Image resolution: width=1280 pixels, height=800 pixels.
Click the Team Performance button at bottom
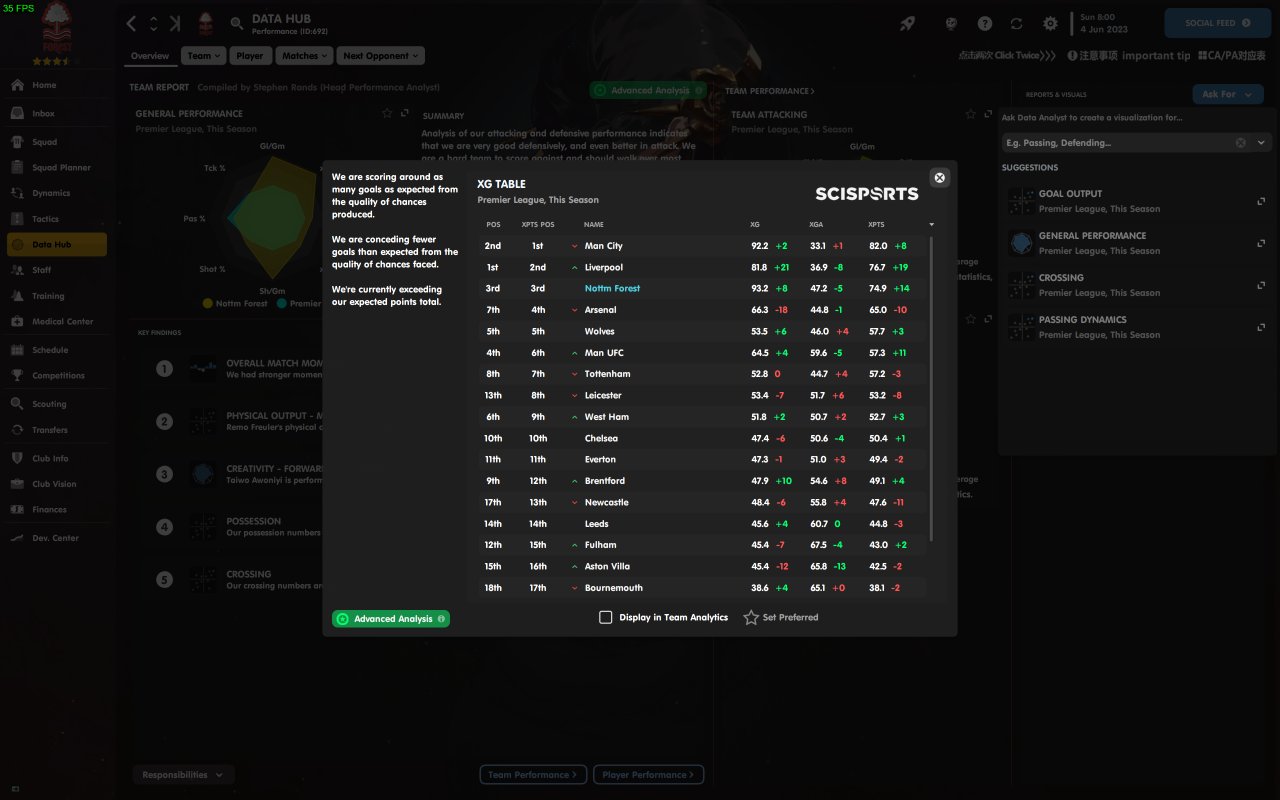534,775
